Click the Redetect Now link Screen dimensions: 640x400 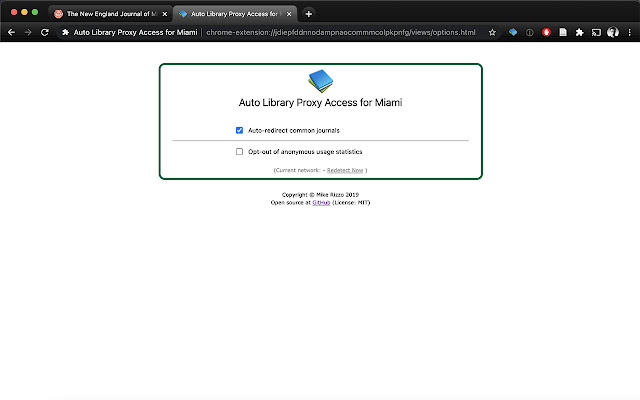click(x=345, y=170)
